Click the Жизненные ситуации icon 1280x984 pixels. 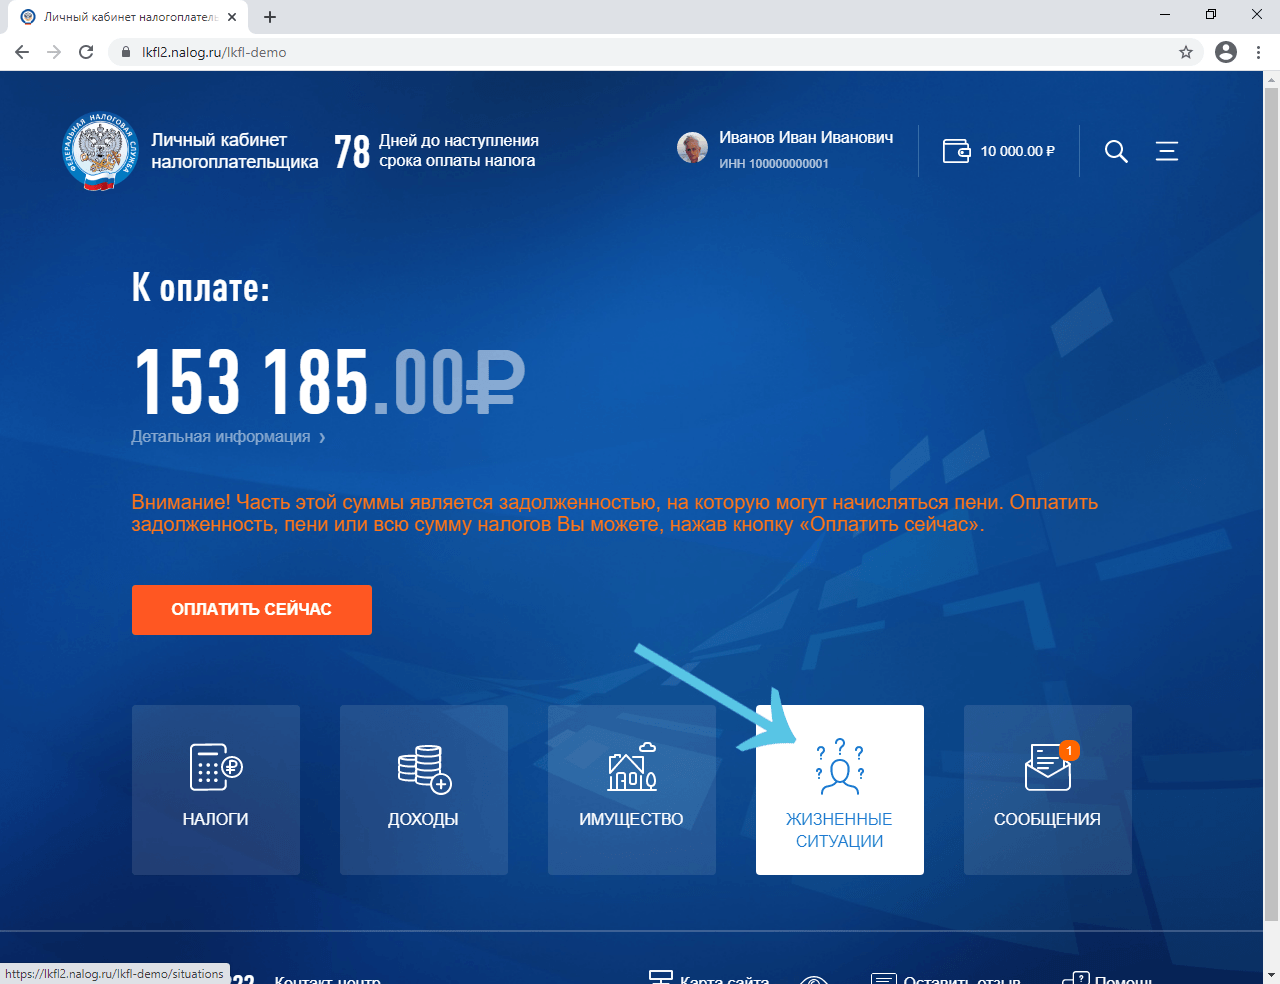tap(839, 768)
